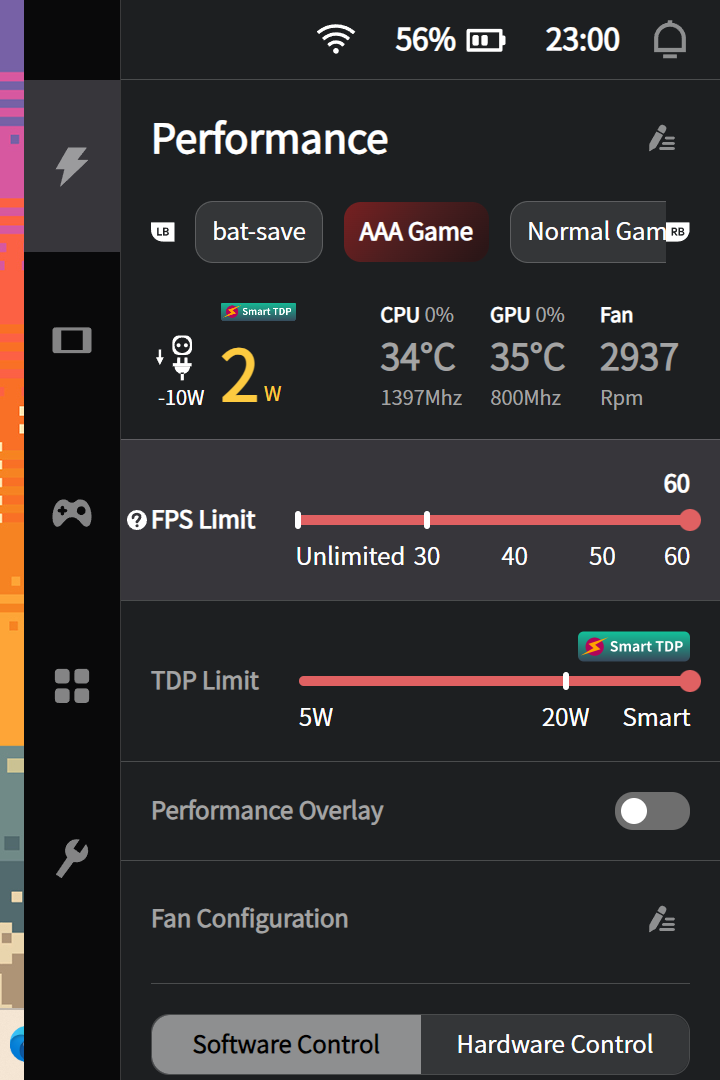Click the battery status icon

(x=486, y=41)
